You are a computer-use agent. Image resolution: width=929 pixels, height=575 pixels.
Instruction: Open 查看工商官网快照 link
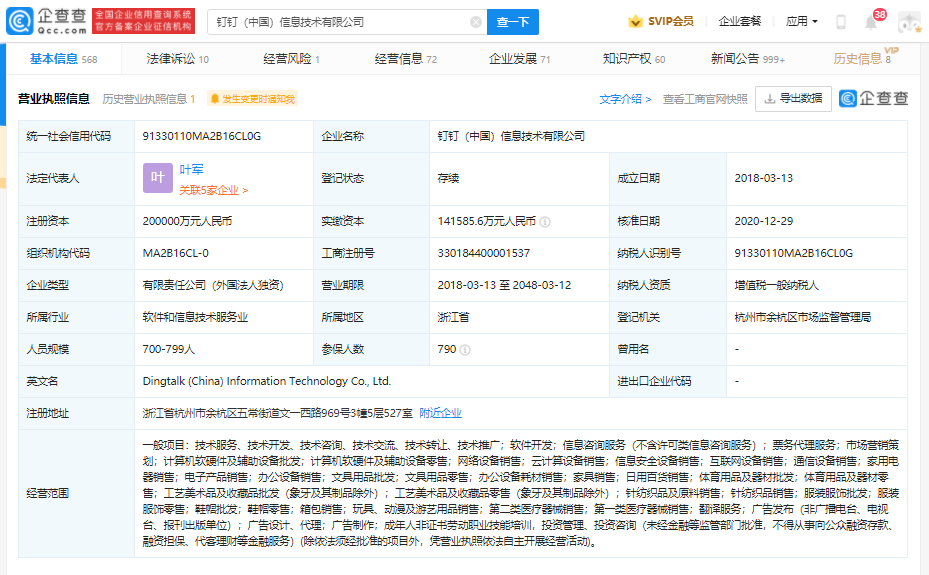pos(705,99)
